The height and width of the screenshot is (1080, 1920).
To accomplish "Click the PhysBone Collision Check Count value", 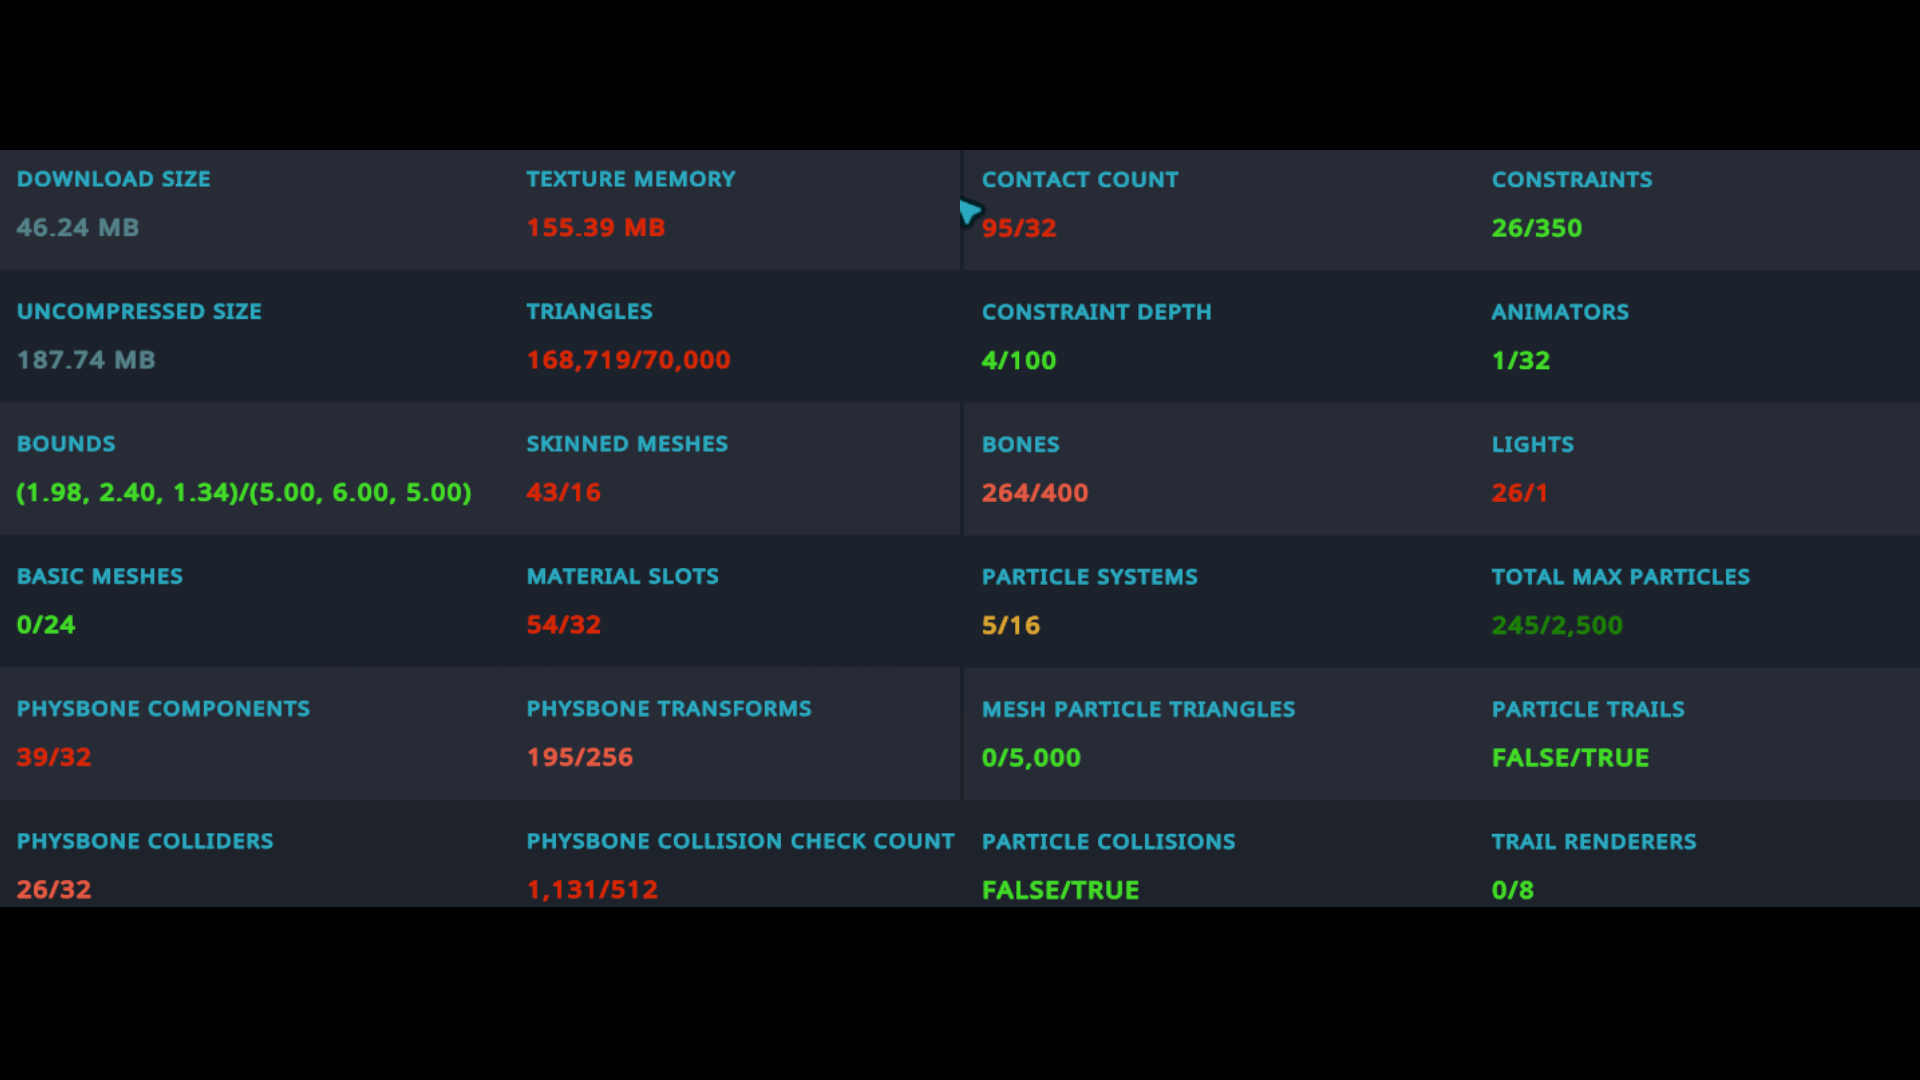I will (592, 889).
